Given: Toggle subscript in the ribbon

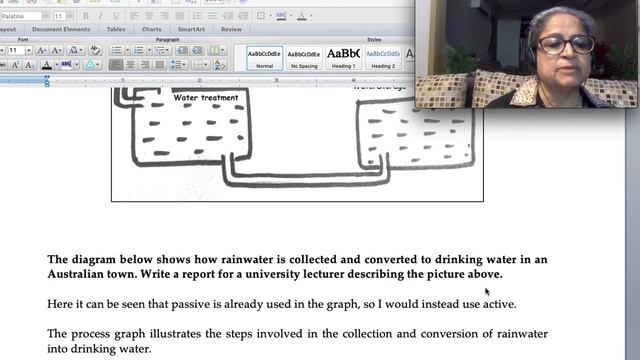Looking at the screenshot, I should (30, 64).
